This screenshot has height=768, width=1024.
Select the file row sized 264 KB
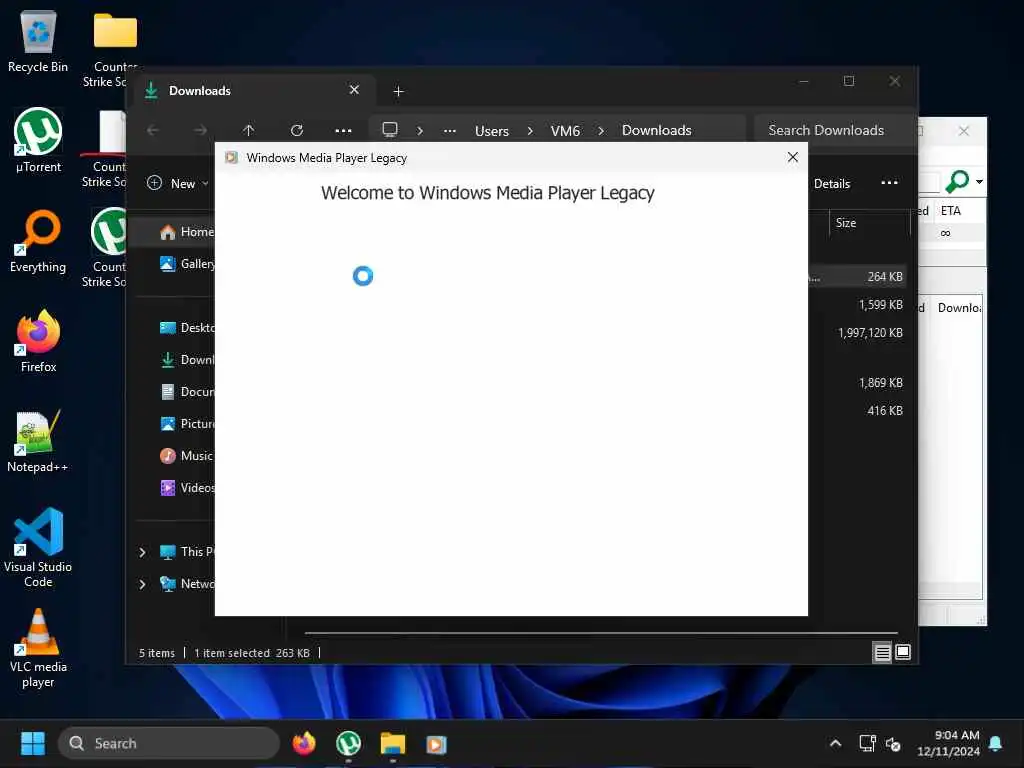pyautogui.click(x=857, y=277)
